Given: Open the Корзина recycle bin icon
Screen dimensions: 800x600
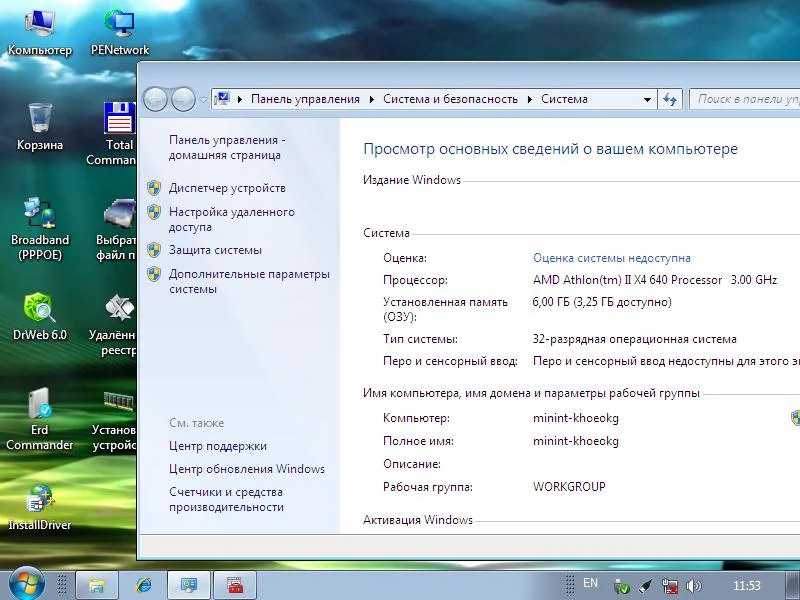Looking at the screenshot, I should pyautogui.click(x=39, y=120).
